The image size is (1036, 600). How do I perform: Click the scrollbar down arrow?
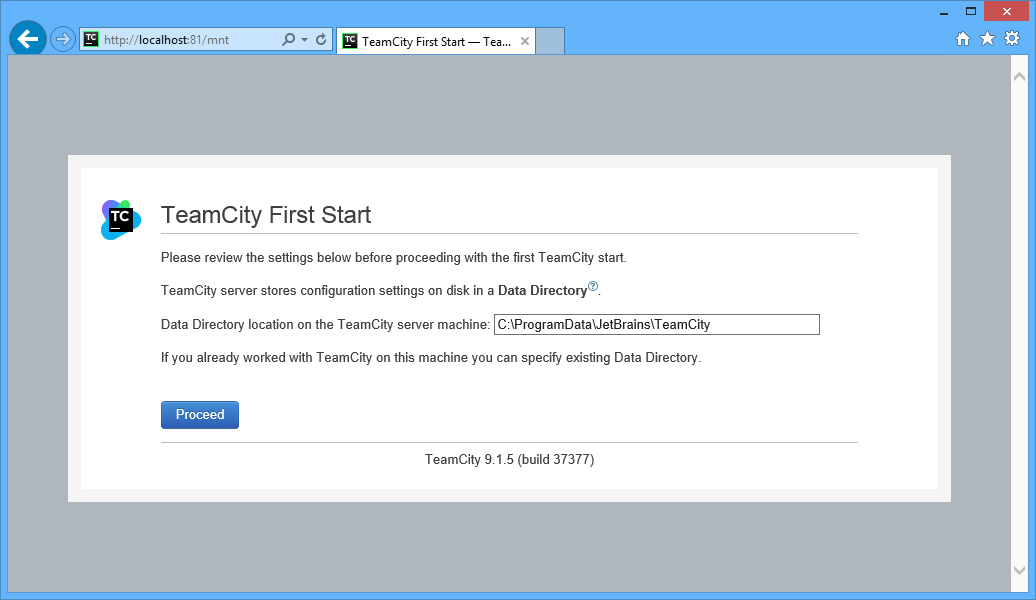click(1019, 570)
